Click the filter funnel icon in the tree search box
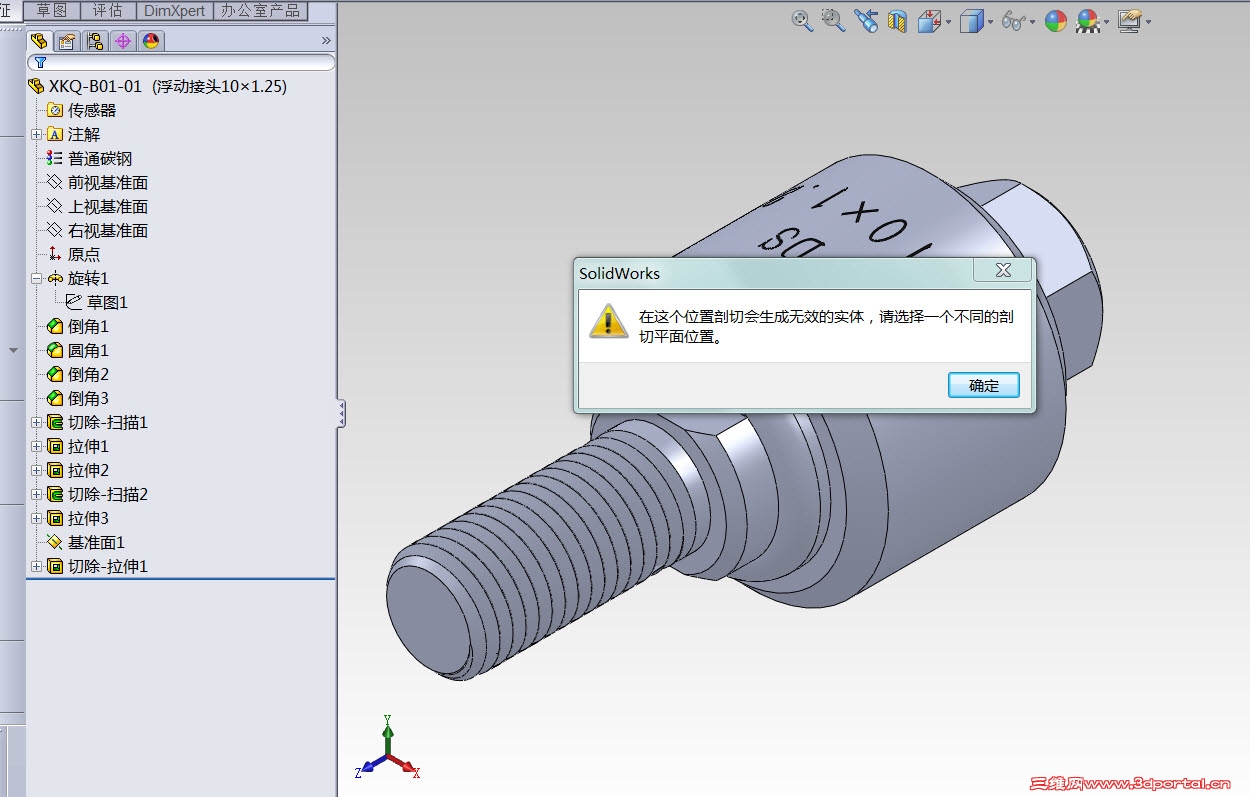This screenshot has width=1250, height=797. click(x=41, y=62)
